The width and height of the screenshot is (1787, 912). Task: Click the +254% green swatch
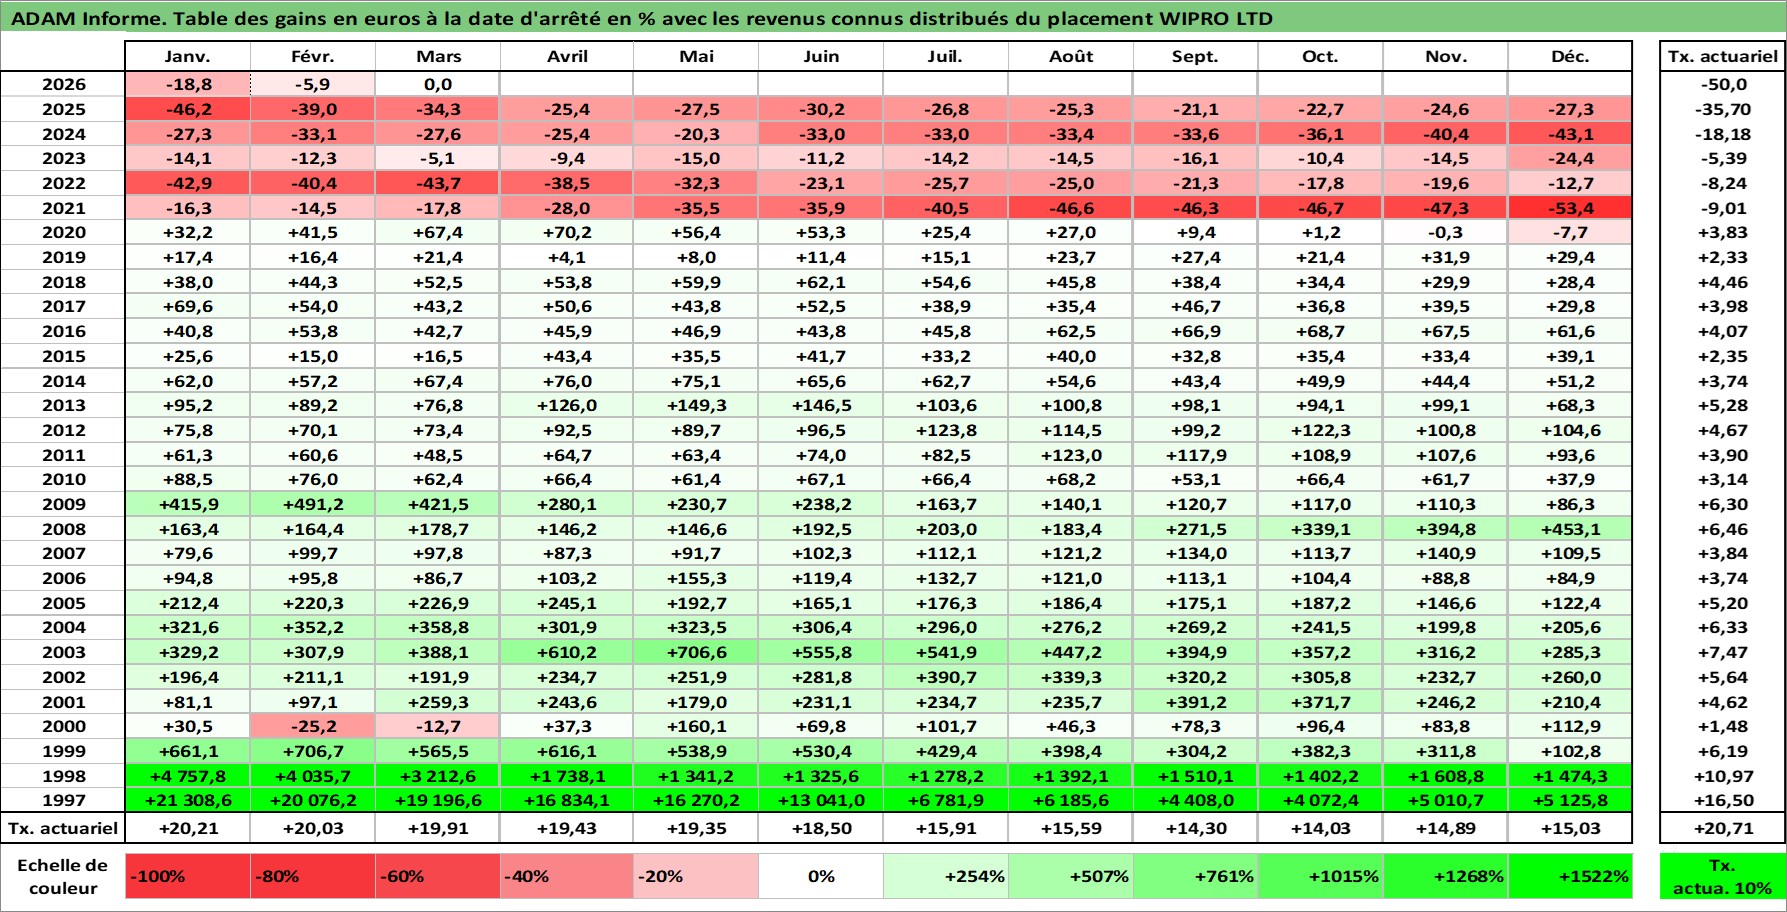pyautogui.click(x=946, y=876)
